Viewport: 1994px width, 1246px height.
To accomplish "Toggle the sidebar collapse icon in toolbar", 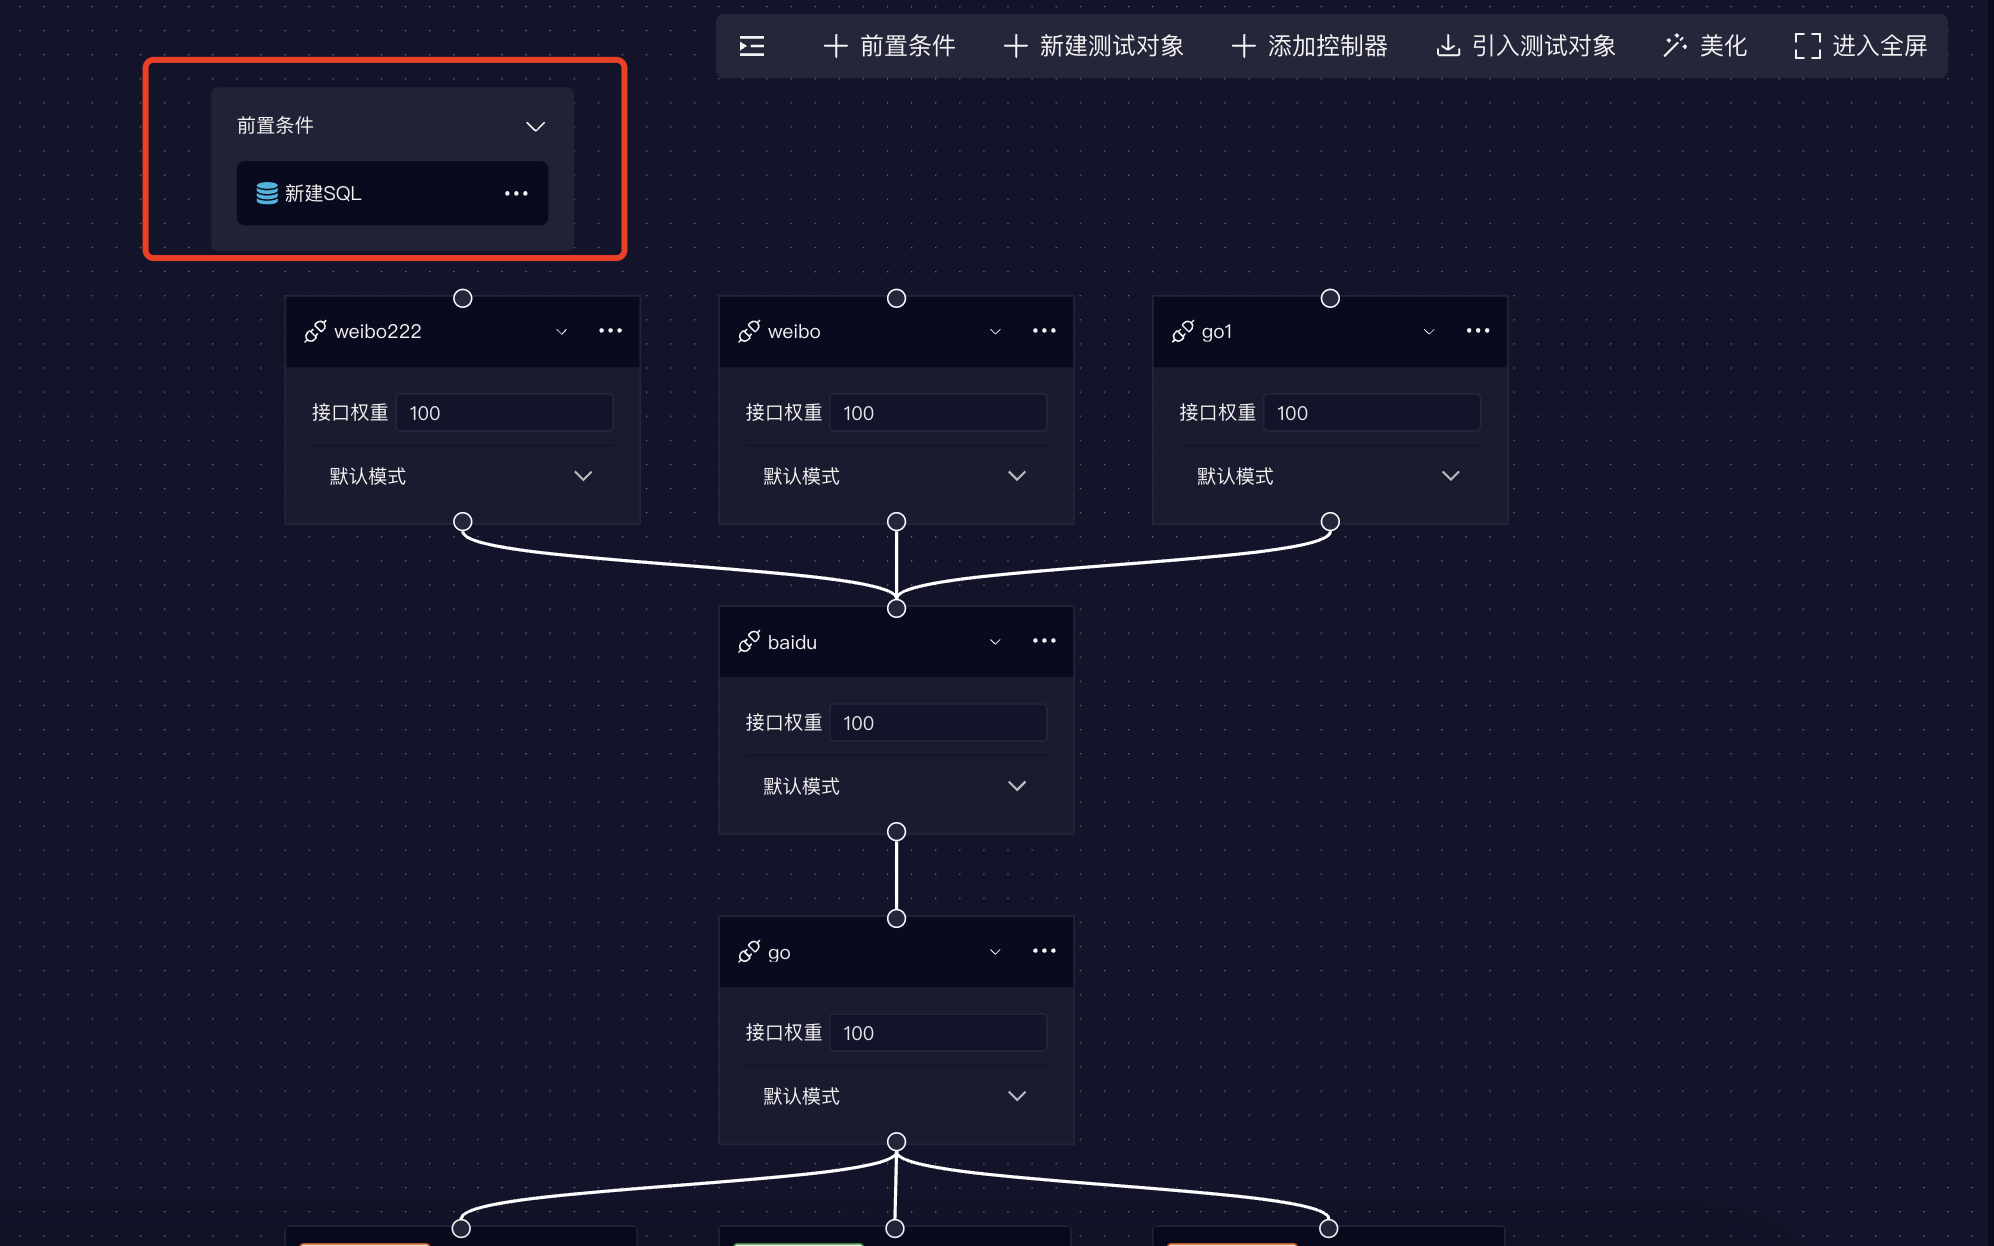I will click(751, 46).
